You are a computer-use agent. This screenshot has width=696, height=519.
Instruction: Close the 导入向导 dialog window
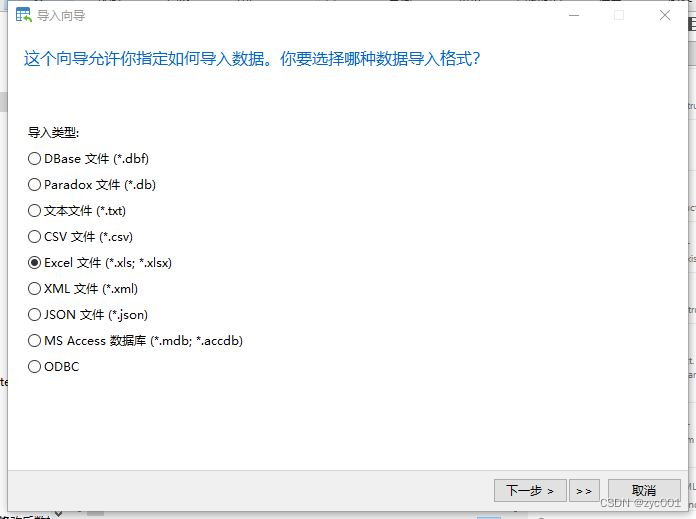(664, 16)
